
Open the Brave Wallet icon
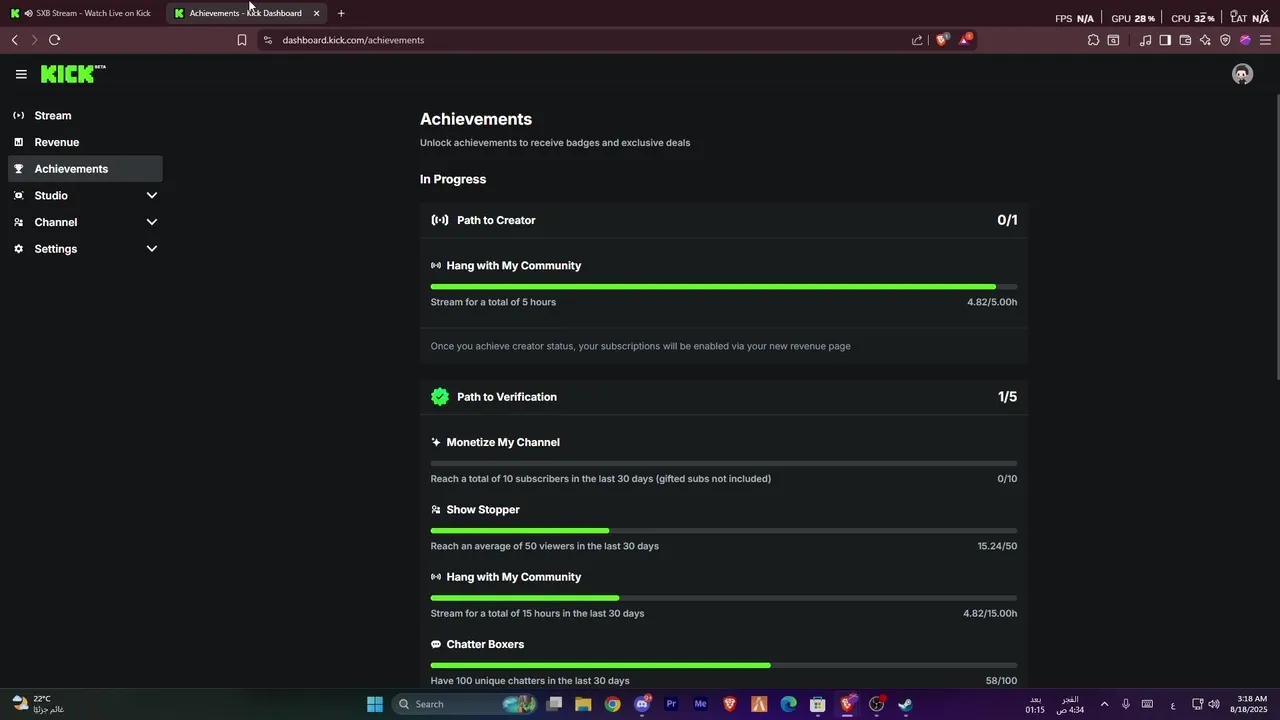pos(1185,40)
